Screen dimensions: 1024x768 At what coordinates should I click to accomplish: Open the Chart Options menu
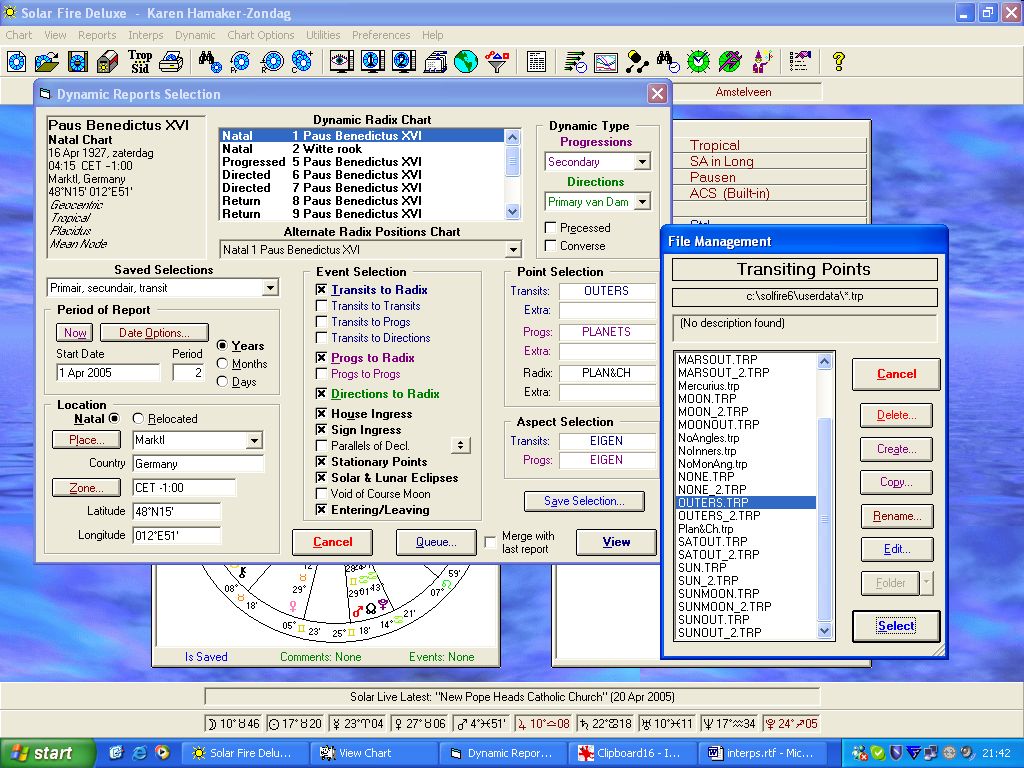pos(260,35)
